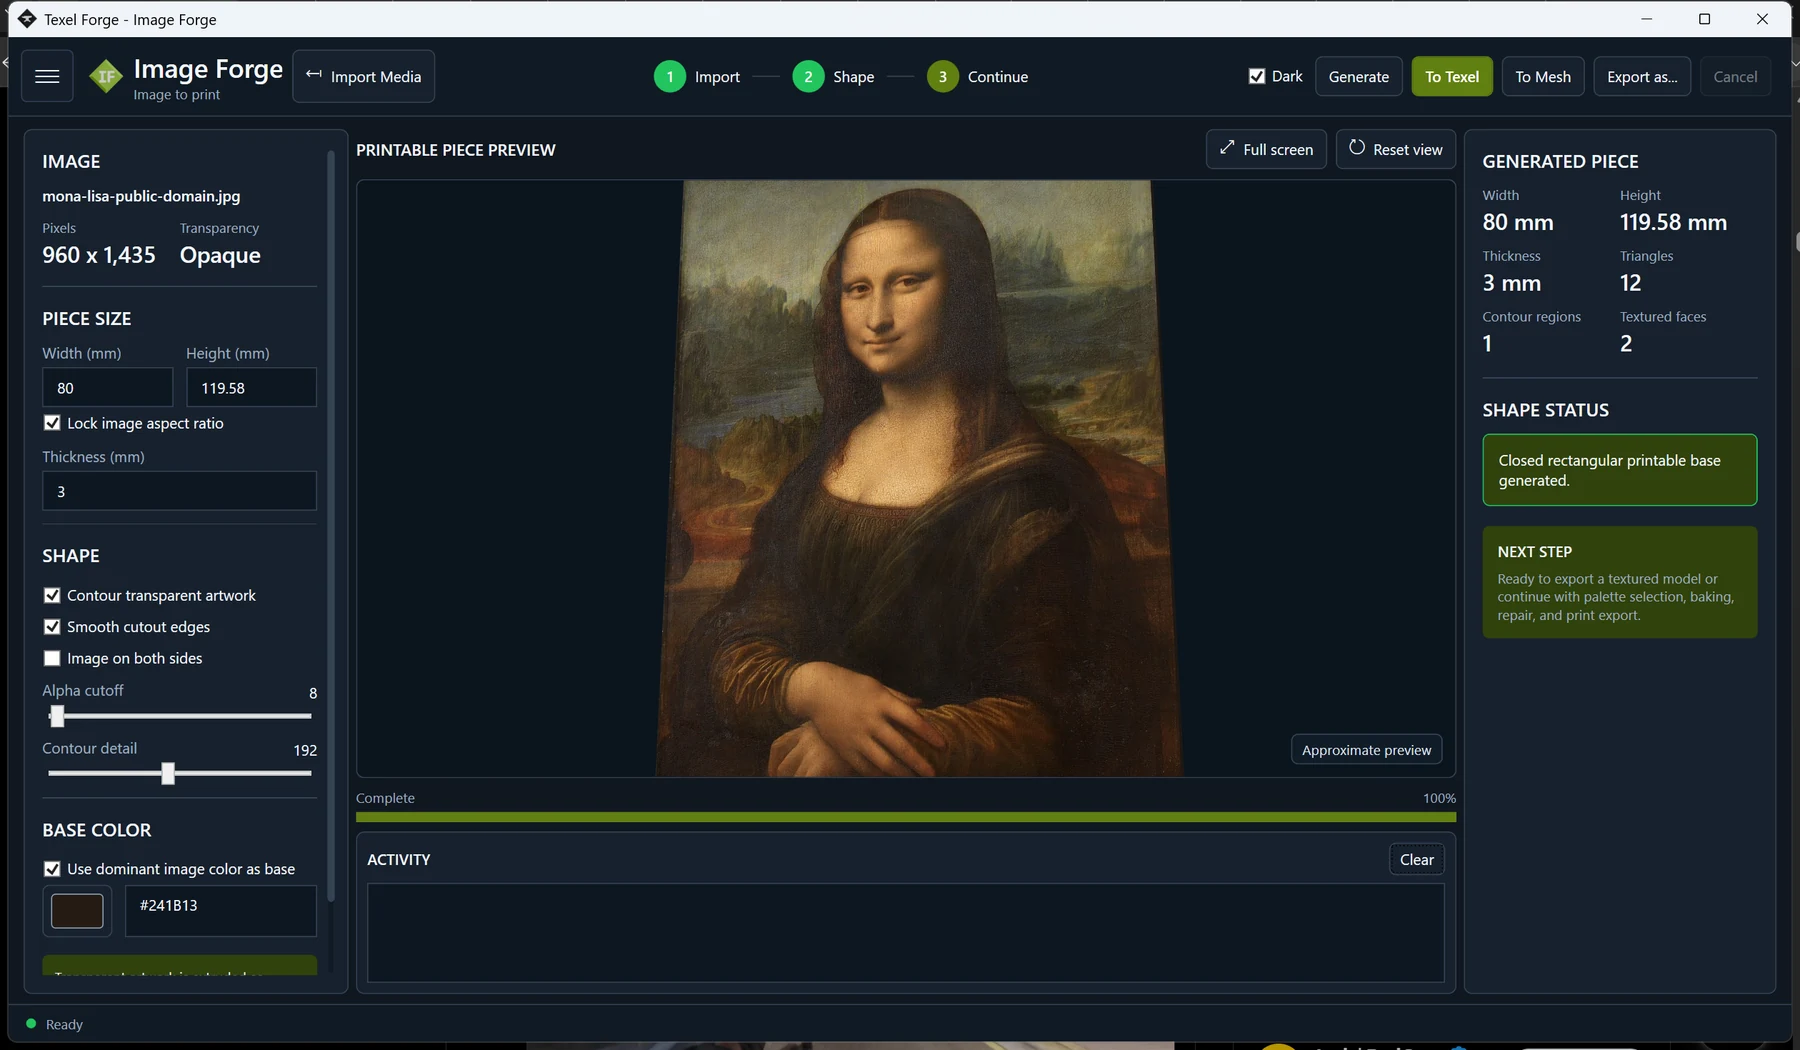Open the Export as... options
This screenshot has height=1050, width=1800.
[x=1642, y=76]
